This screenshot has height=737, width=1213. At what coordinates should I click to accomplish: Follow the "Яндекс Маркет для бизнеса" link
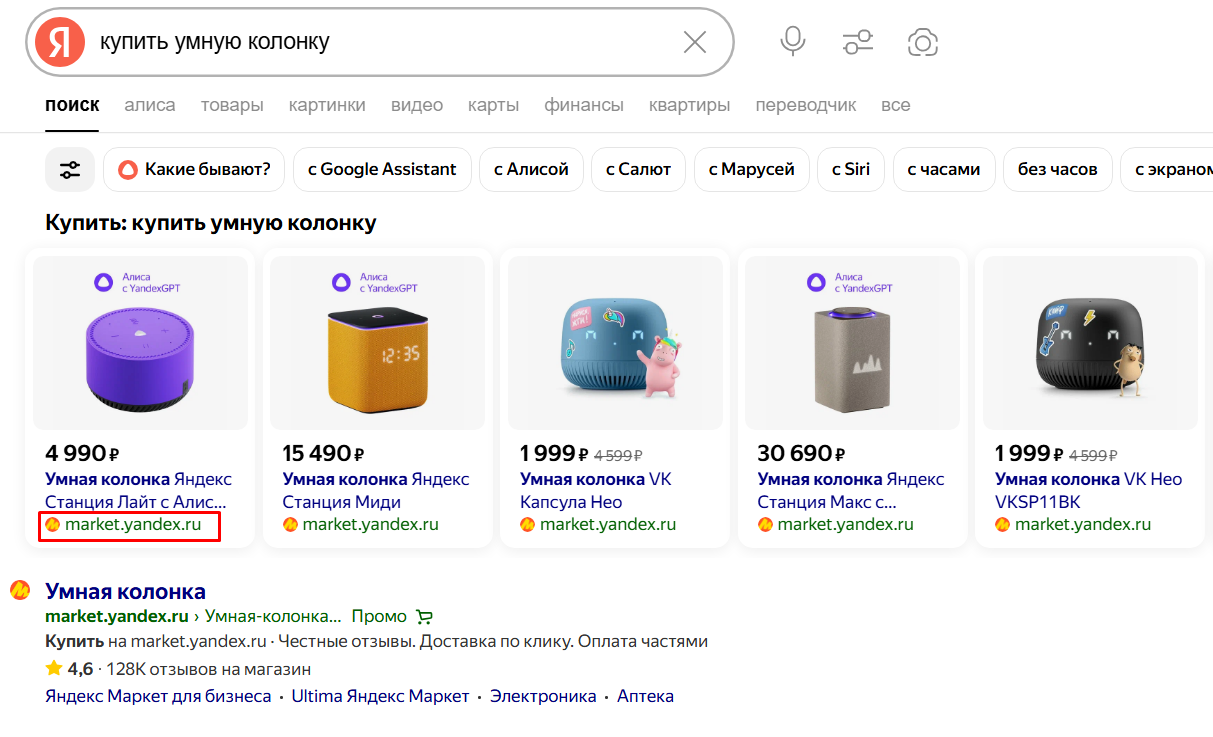[158, 696]
